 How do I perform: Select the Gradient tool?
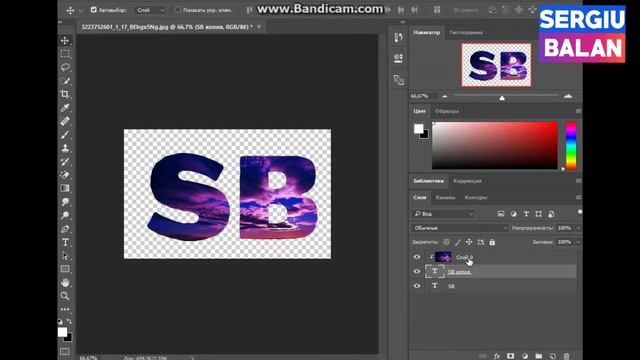[x=65, y=188]
